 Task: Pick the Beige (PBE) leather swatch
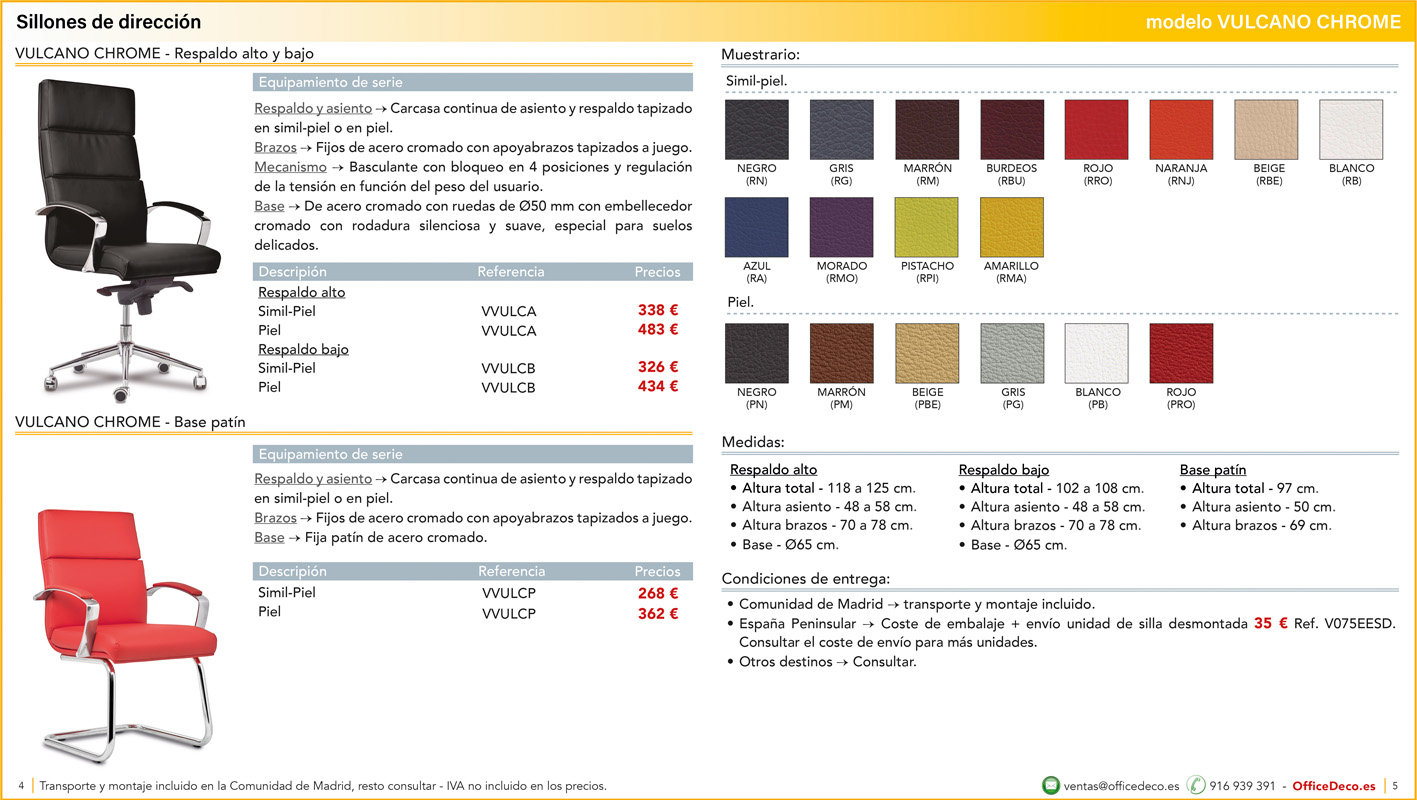point(927,353)
